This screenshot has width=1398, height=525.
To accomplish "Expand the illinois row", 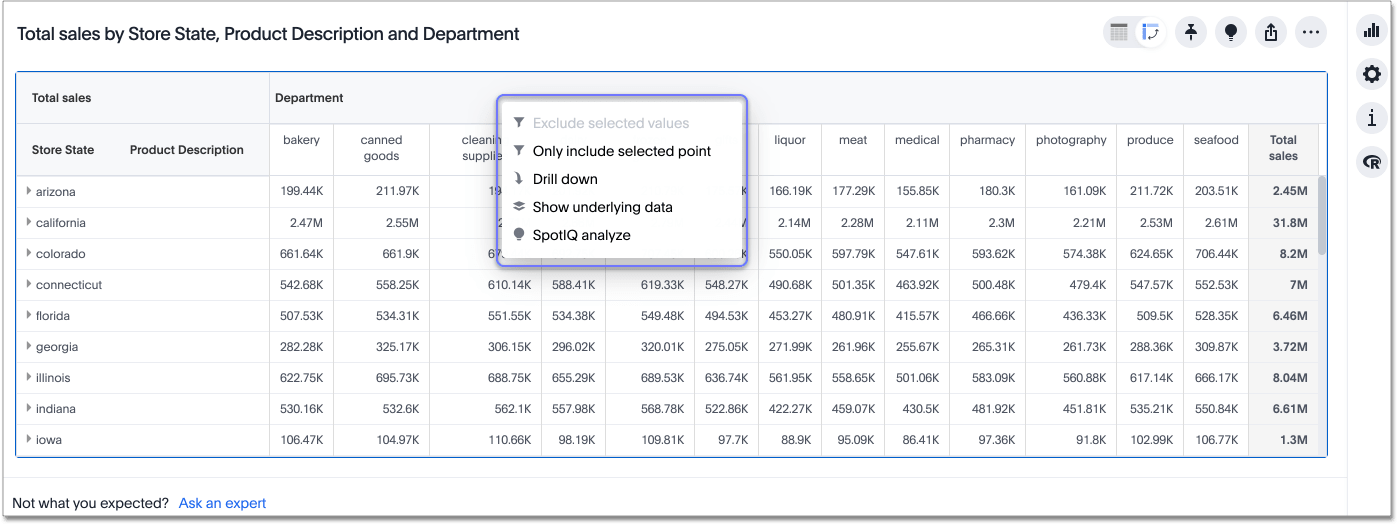I will (28, 377).
